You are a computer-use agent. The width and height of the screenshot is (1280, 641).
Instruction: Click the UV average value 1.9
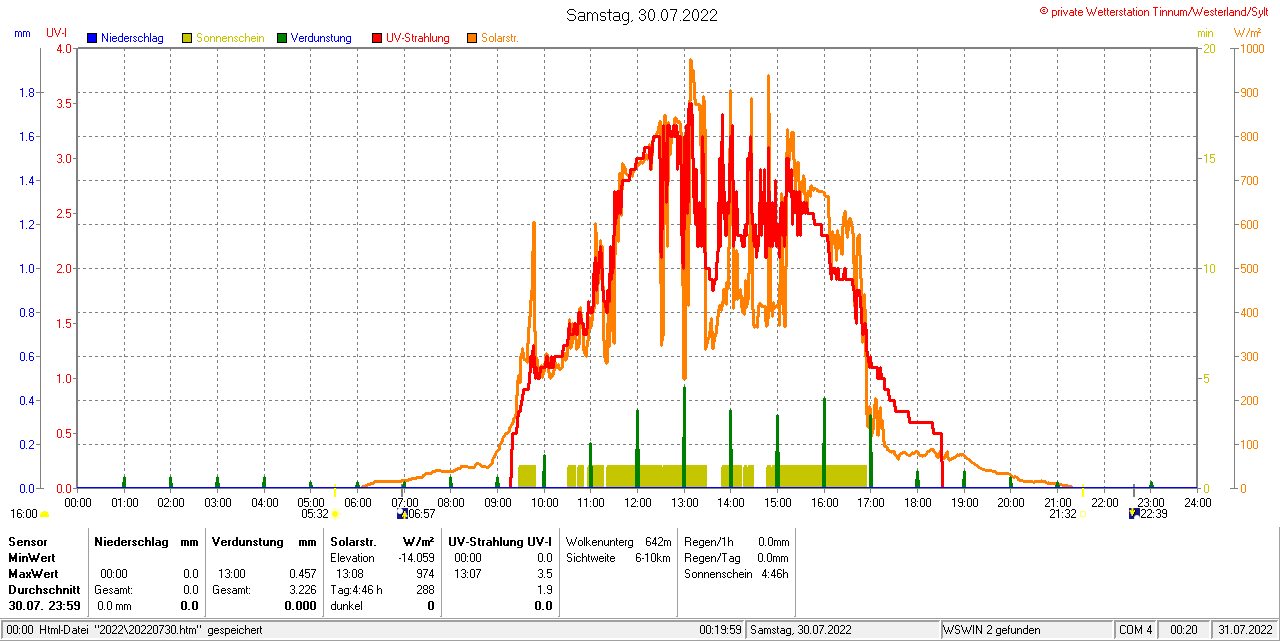pyautogui.click(x=543, y=590)
